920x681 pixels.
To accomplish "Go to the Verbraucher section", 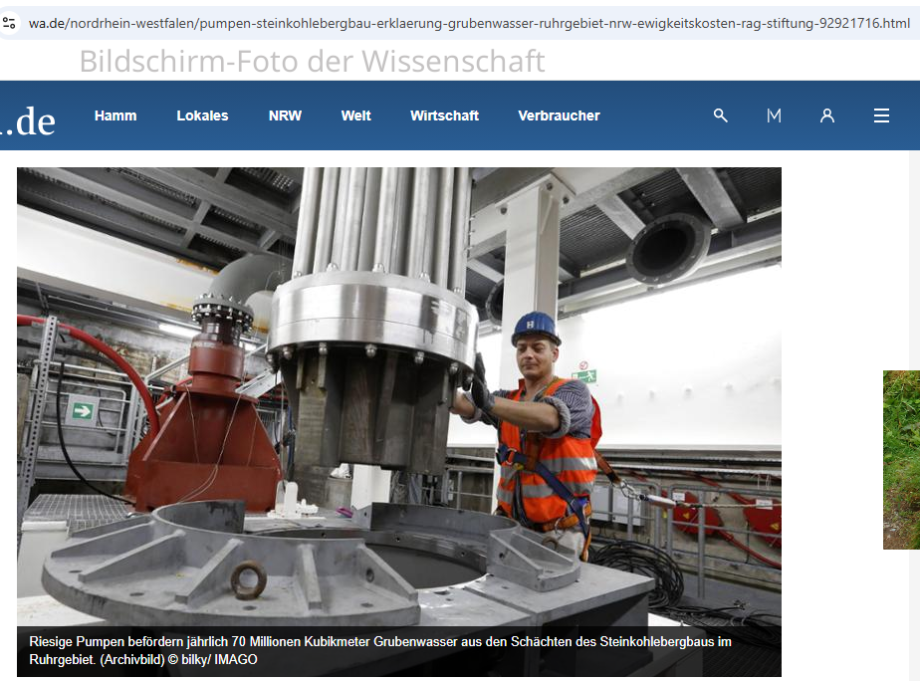I will click(x=558, y=116).
